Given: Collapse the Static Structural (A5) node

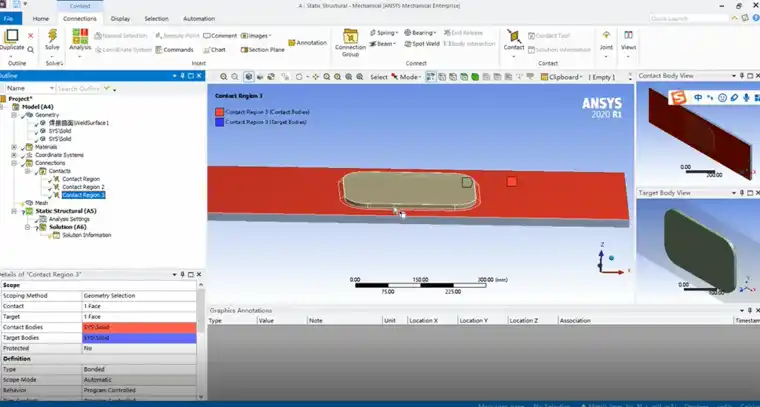Looking at the screenshot, I should pyautogui.click(x=14, y=211).
